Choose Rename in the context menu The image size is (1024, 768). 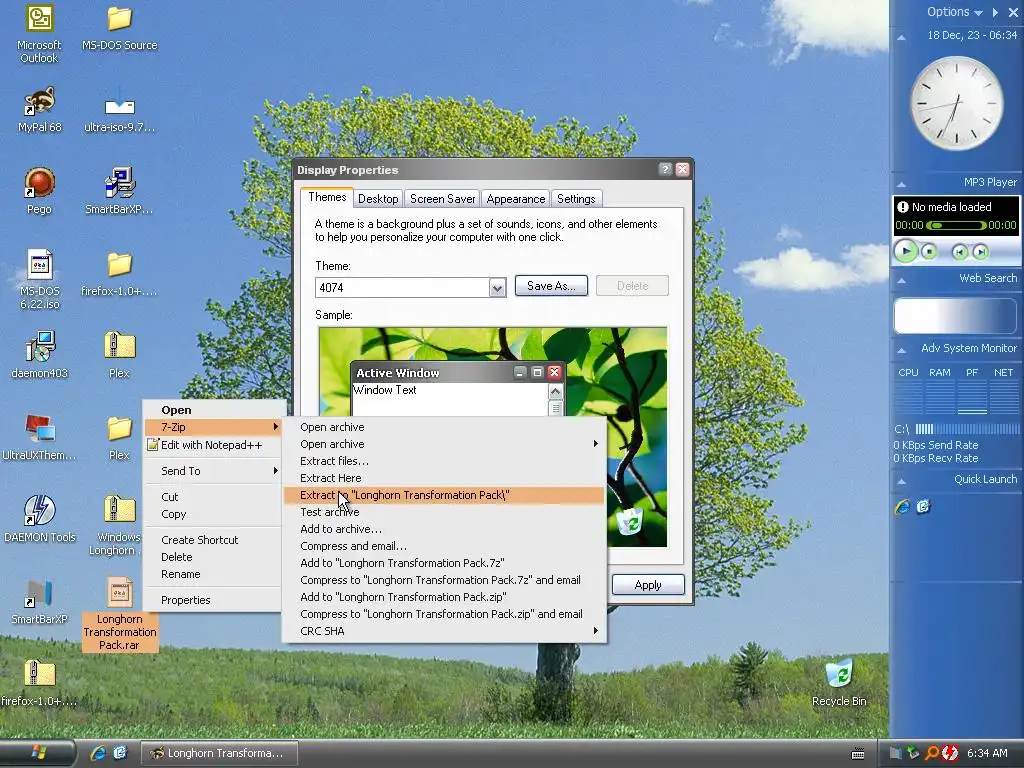click(214, 574)
